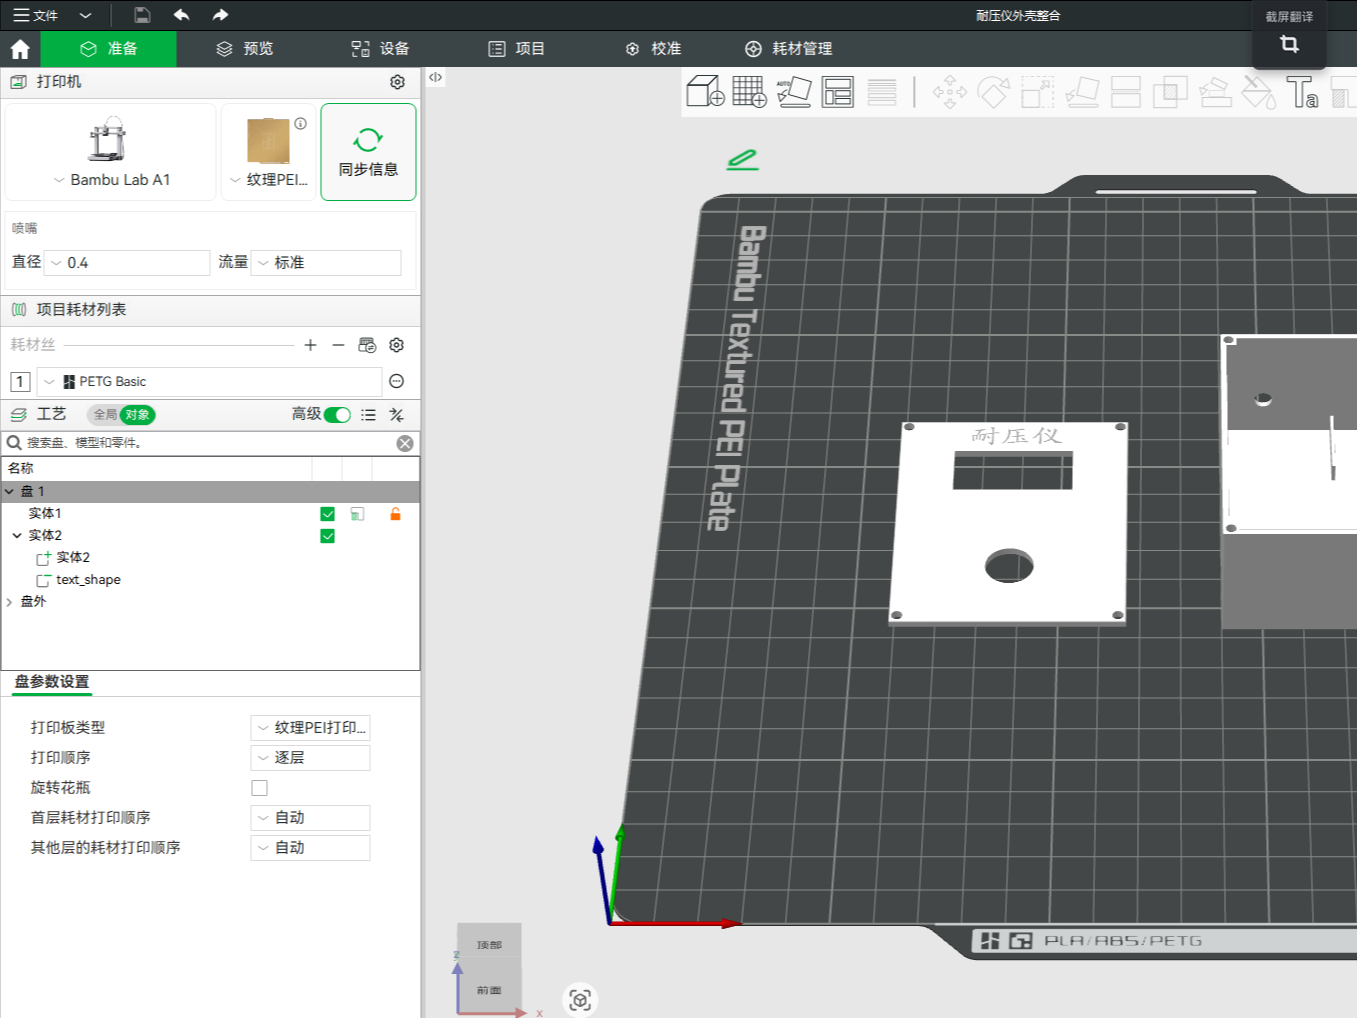Viewport: 1357px width, 1018px height.
Task: Click the Arrange all objects icon
Action: pos(838,91)
